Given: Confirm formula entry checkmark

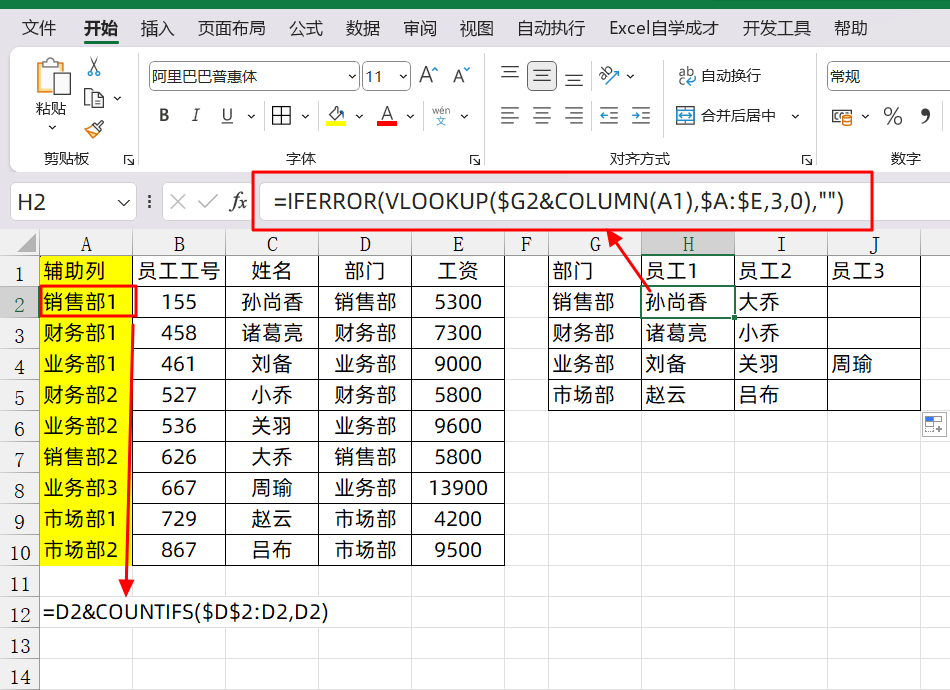Looking at the screenshot, I should click(207, 202).
